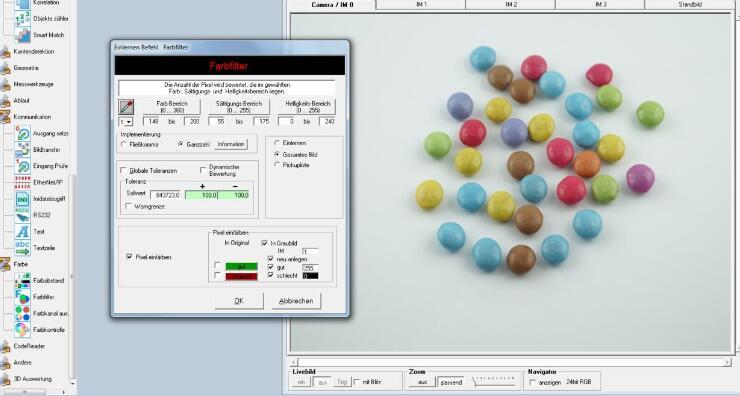Choose the Farbkontrolle color wheel icon
This screenshot has height=396, width=740.
click(x=22, y=329)
